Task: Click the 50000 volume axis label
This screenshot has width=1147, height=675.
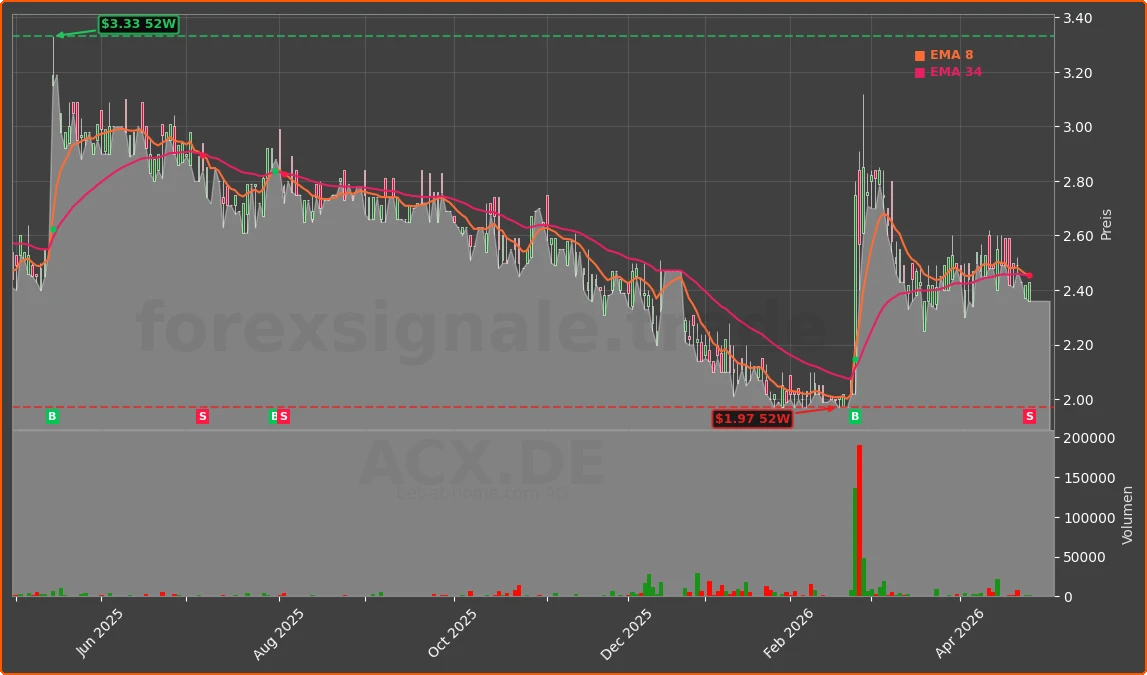Action: [1086, 557]
